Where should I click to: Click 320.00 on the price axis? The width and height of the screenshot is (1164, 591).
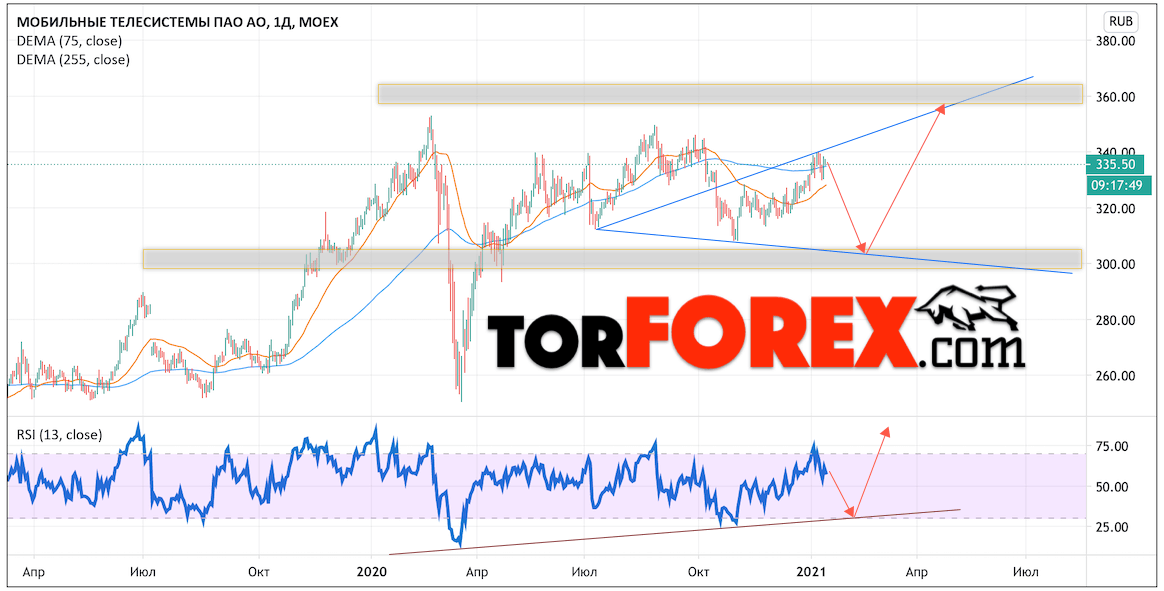click(x=1115, y=209)
